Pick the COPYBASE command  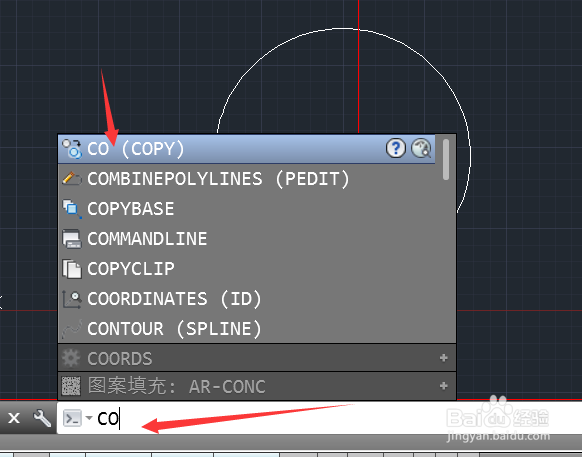(x=246, y=209)
